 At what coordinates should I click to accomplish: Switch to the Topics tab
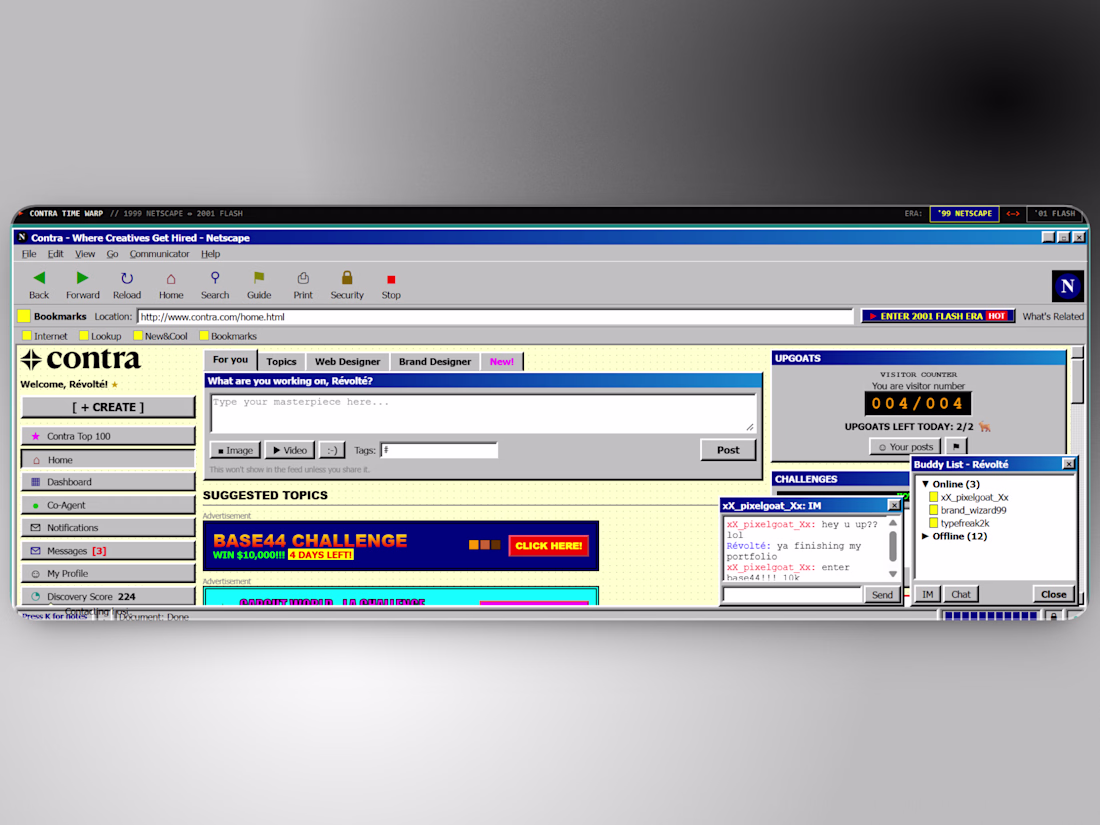tap(281, 361)
